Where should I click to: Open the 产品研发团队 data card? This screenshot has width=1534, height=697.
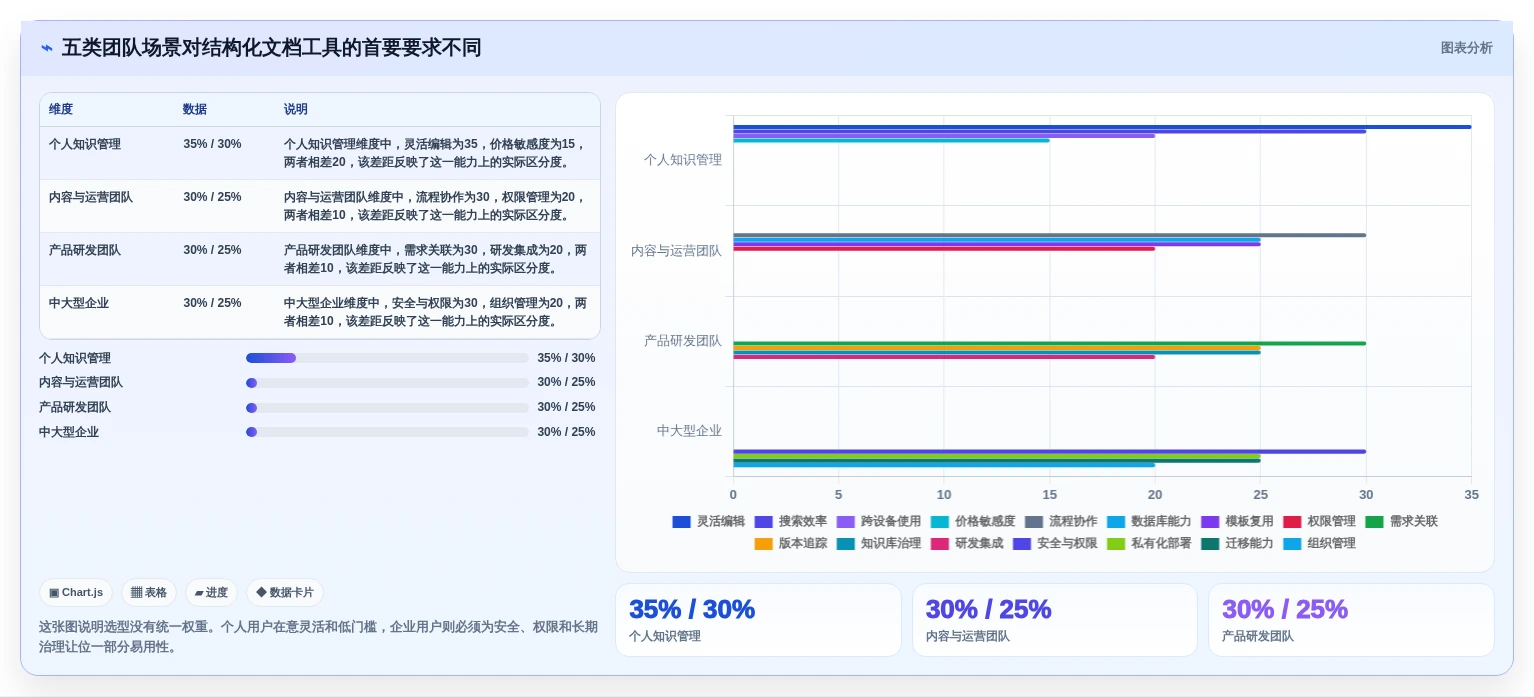click(x=1351, y=620)
